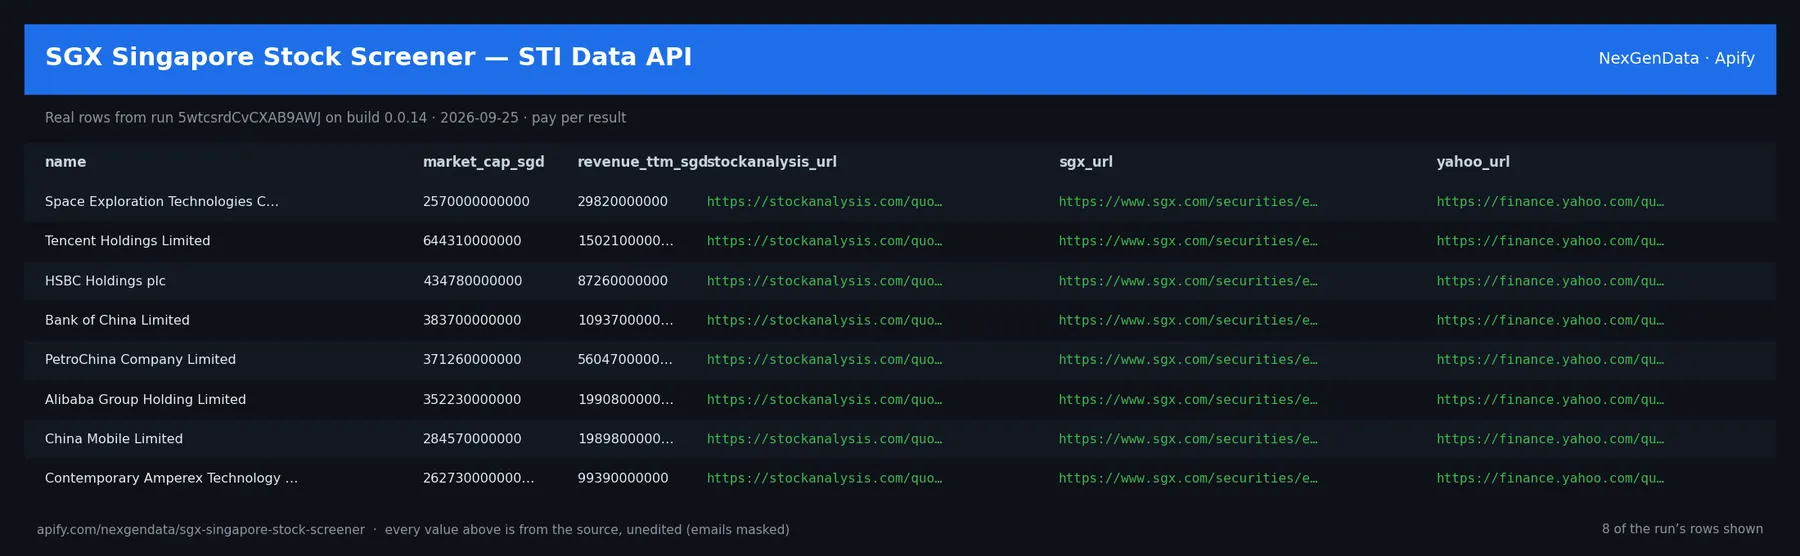Image resolution: width=1800 pixels, height=556 pixels.
Task: Open Yahoo Finance link for Alibaba Group
Action: click(1550, 399)
